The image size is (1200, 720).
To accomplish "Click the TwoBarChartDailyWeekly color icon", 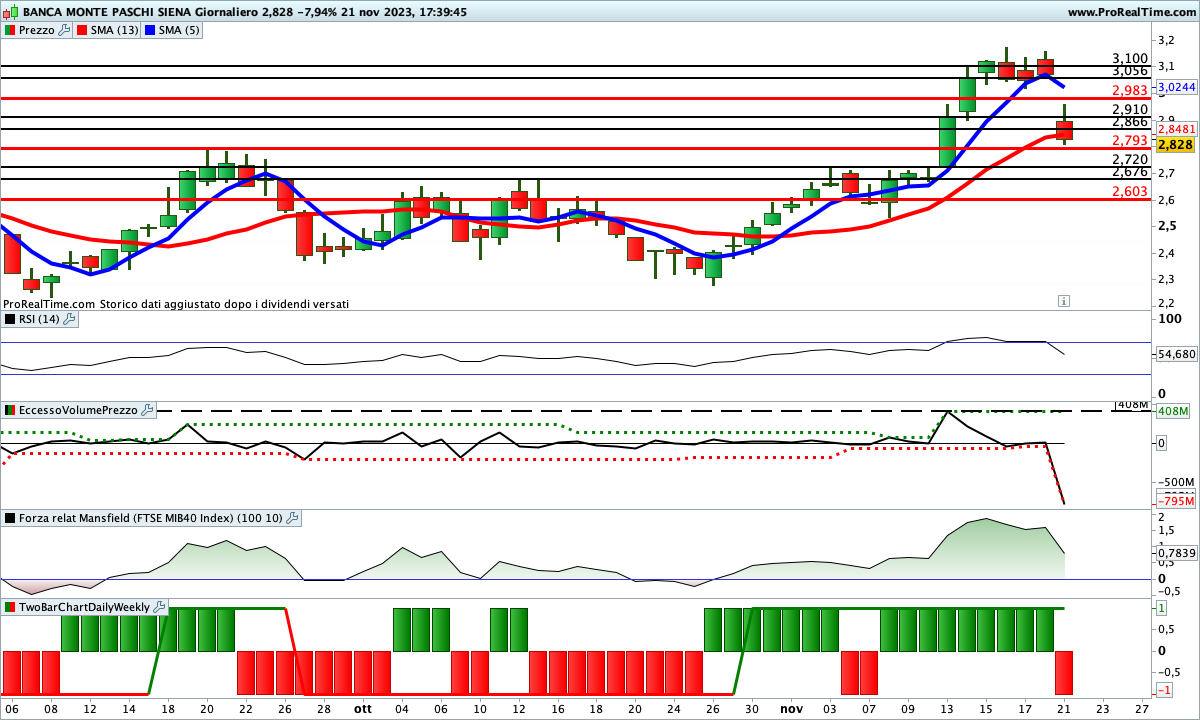I will click(9, 607).
